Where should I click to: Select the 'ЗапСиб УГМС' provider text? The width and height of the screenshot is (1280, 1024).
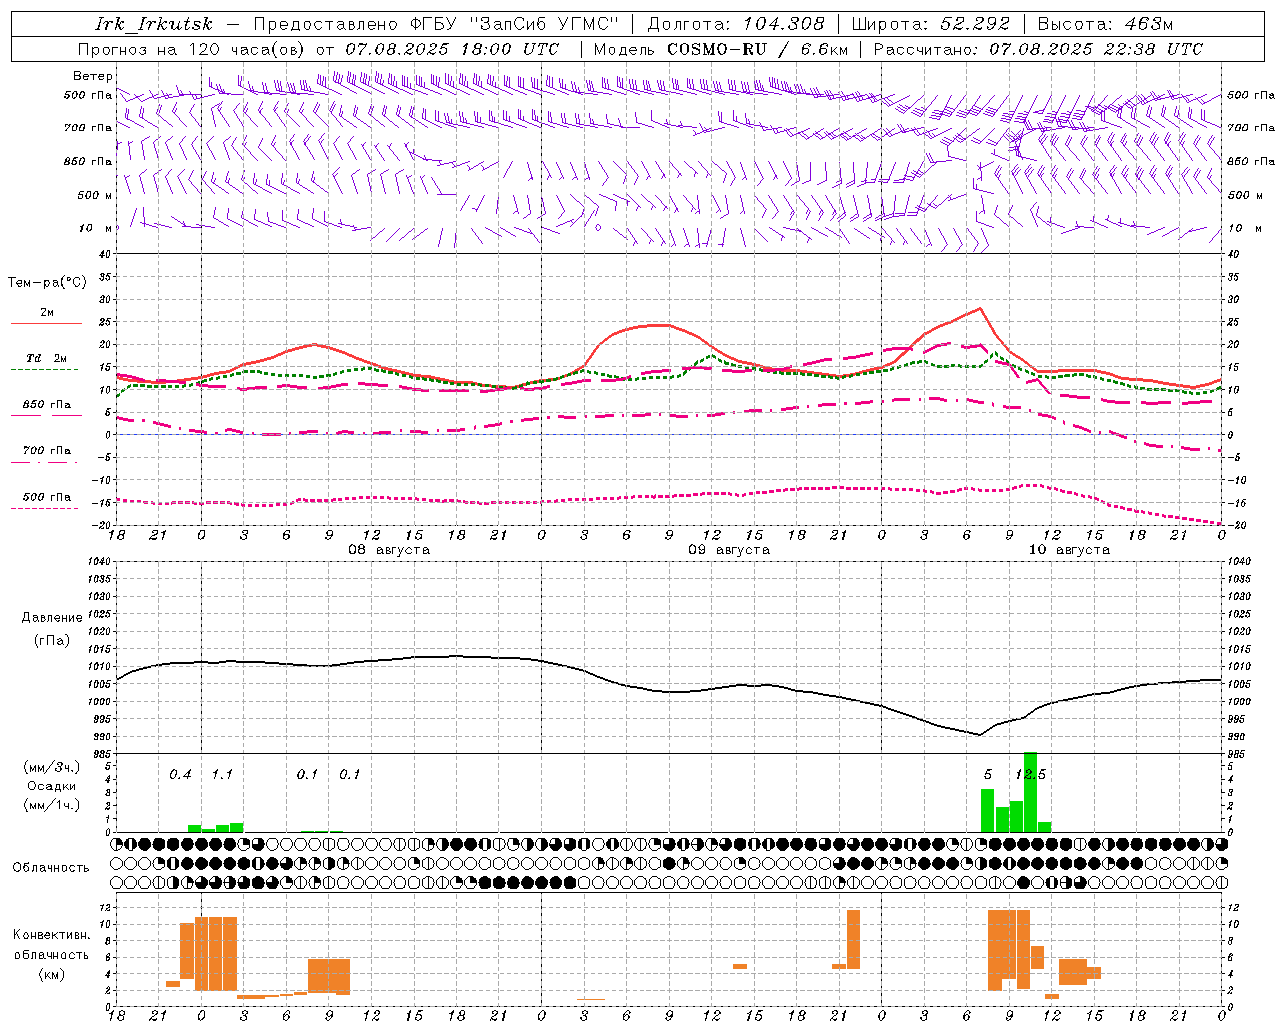tap(544, 24)
